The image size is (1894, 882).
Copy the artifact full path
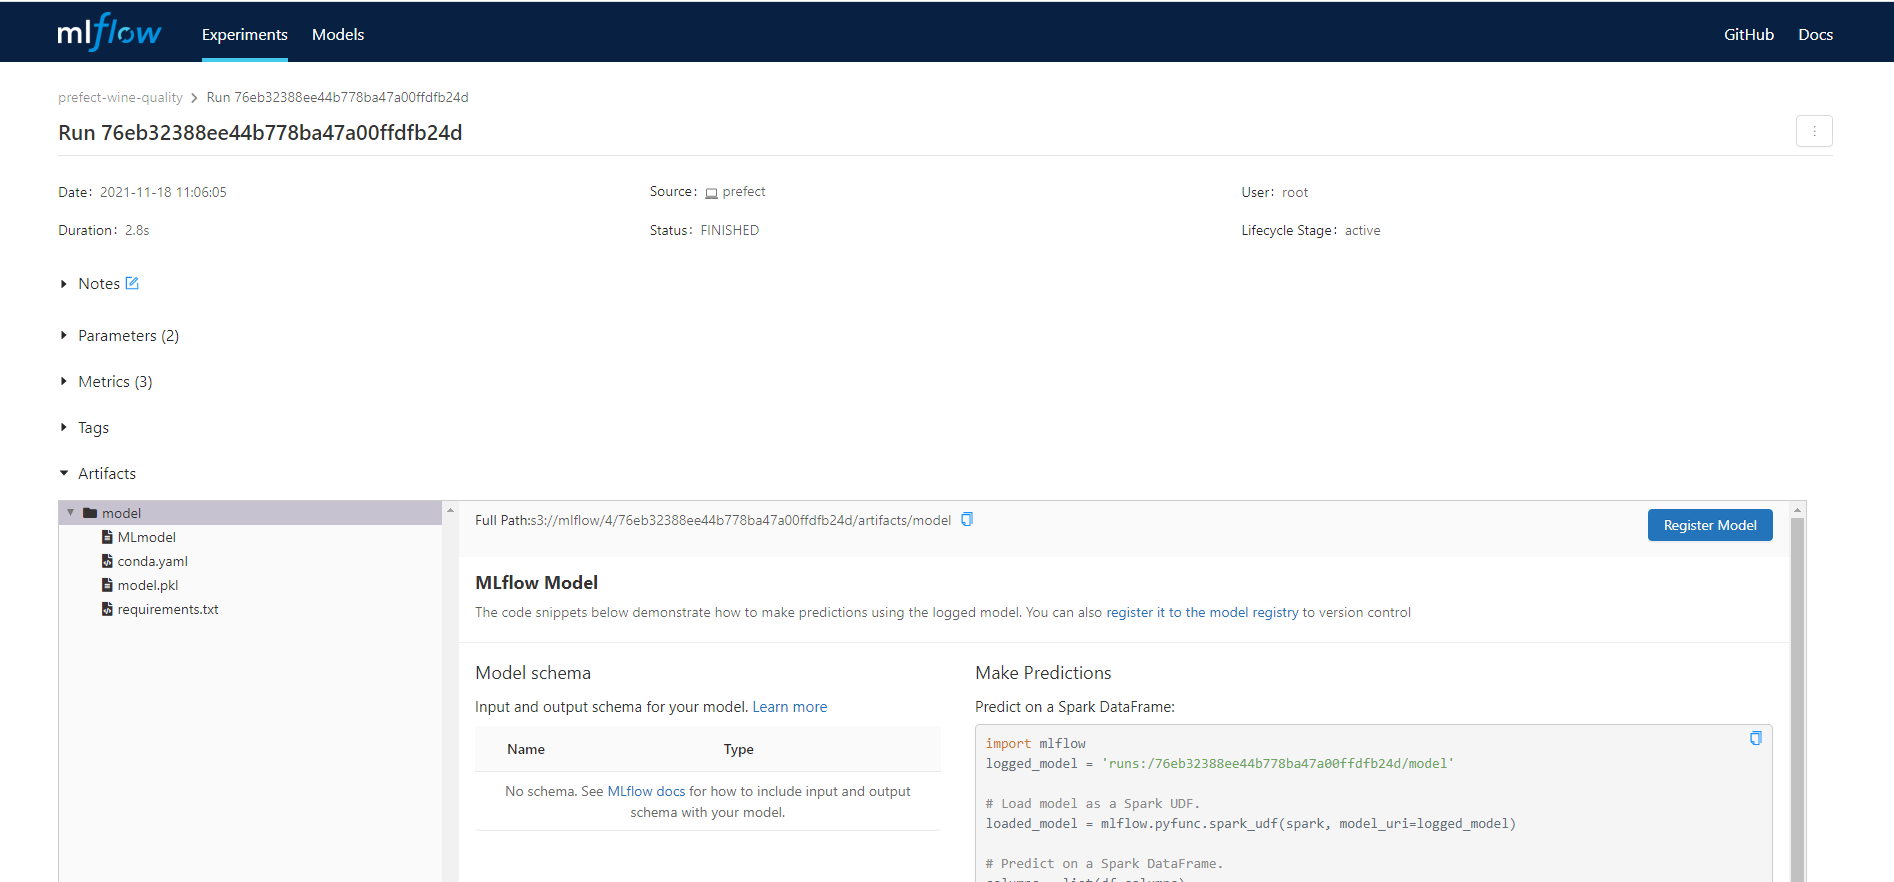point(967,519)
